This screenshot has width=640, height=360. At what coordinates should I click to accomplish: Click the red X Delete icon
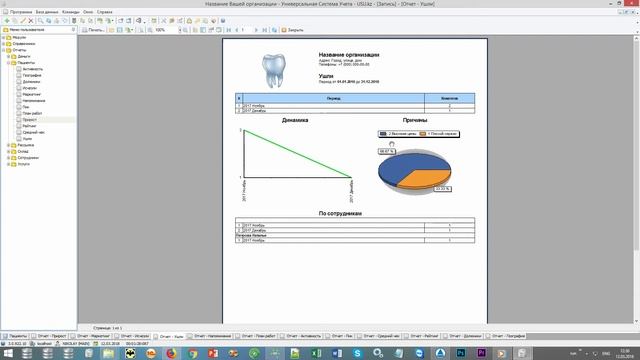point(31,20)
